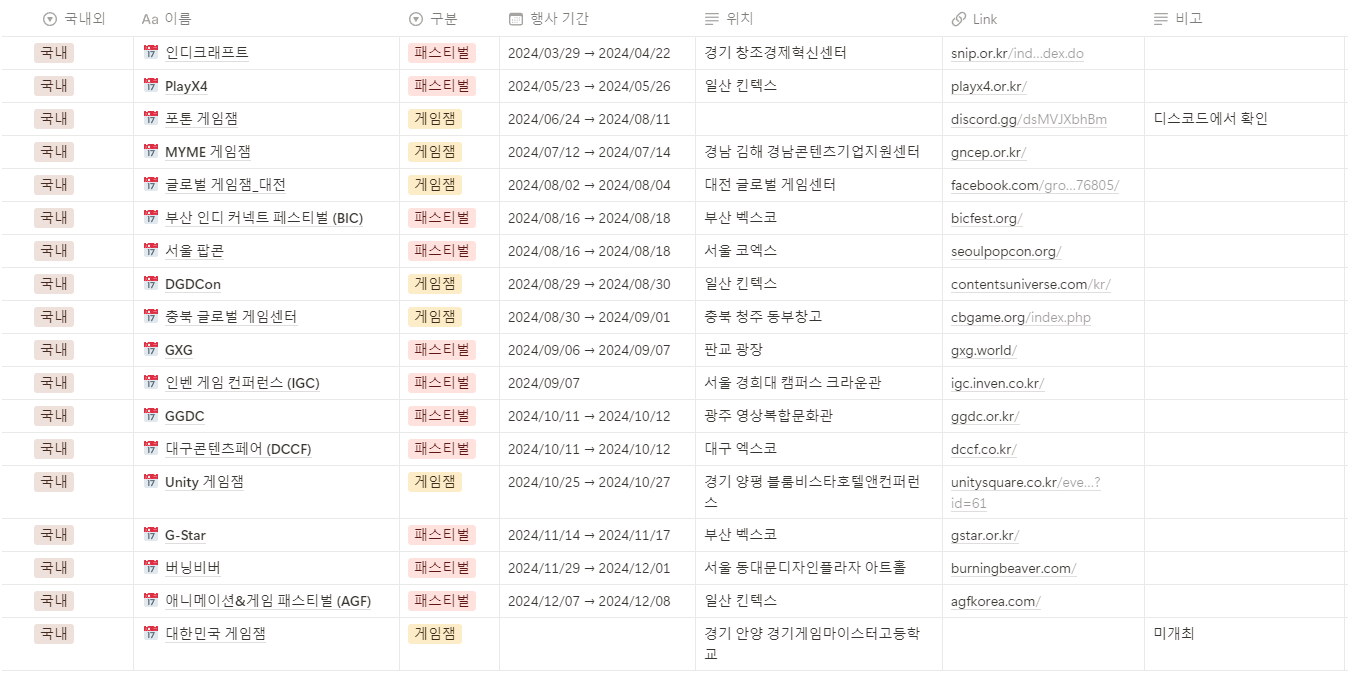This screenshot has height=673, width=1348.
Task: Click 패스티벌 tag in G-Star row
Action: pos(442,535)
